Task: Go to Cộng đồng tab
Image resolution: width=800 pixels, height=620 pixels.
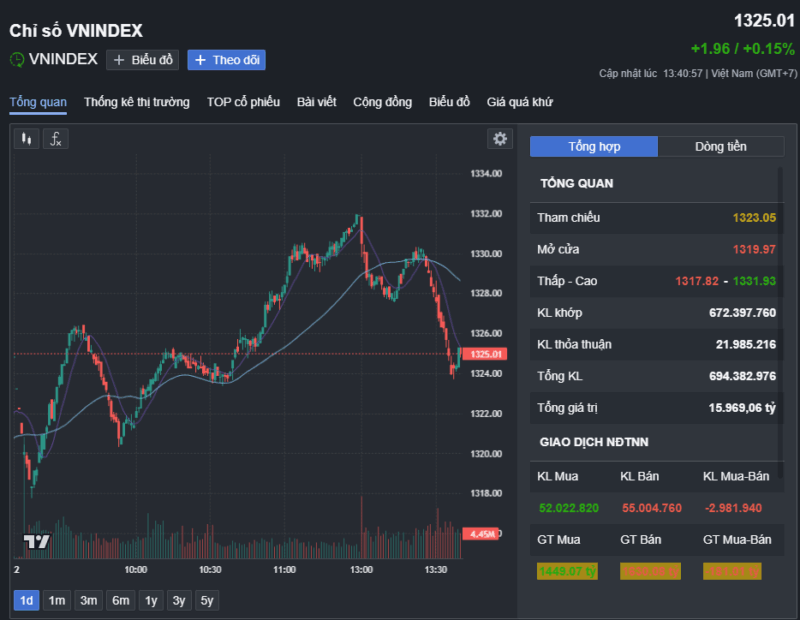Action: pyautogui.click(x=382, y=102)
